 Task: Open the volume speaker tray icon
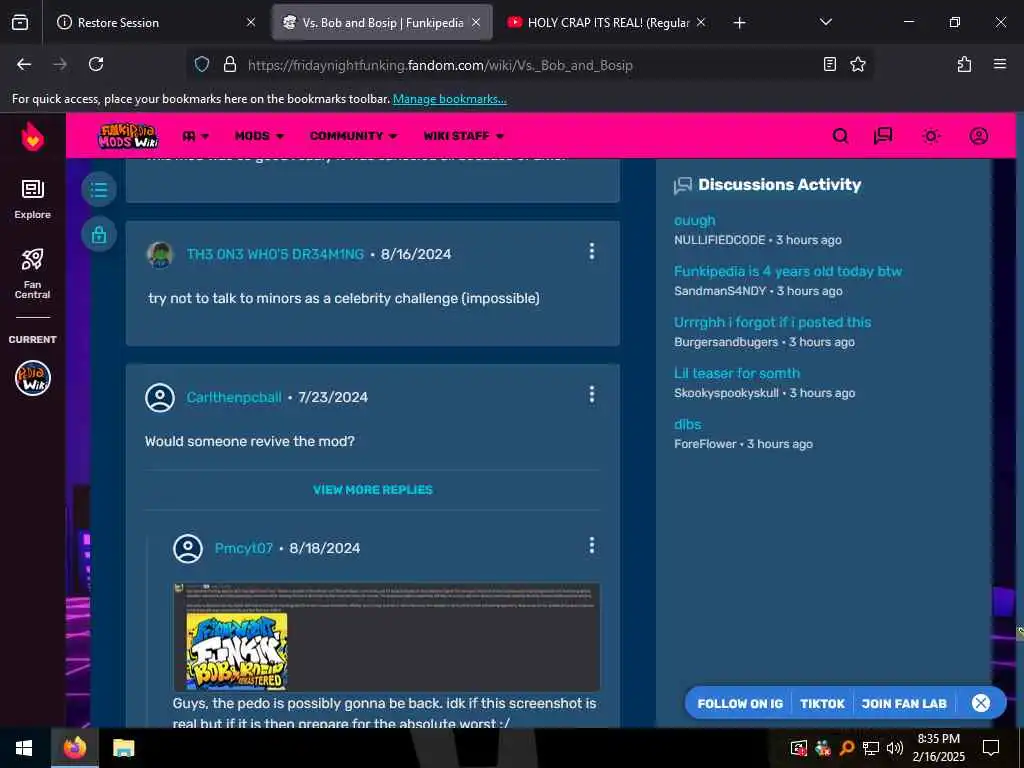[x=895, y=748]
